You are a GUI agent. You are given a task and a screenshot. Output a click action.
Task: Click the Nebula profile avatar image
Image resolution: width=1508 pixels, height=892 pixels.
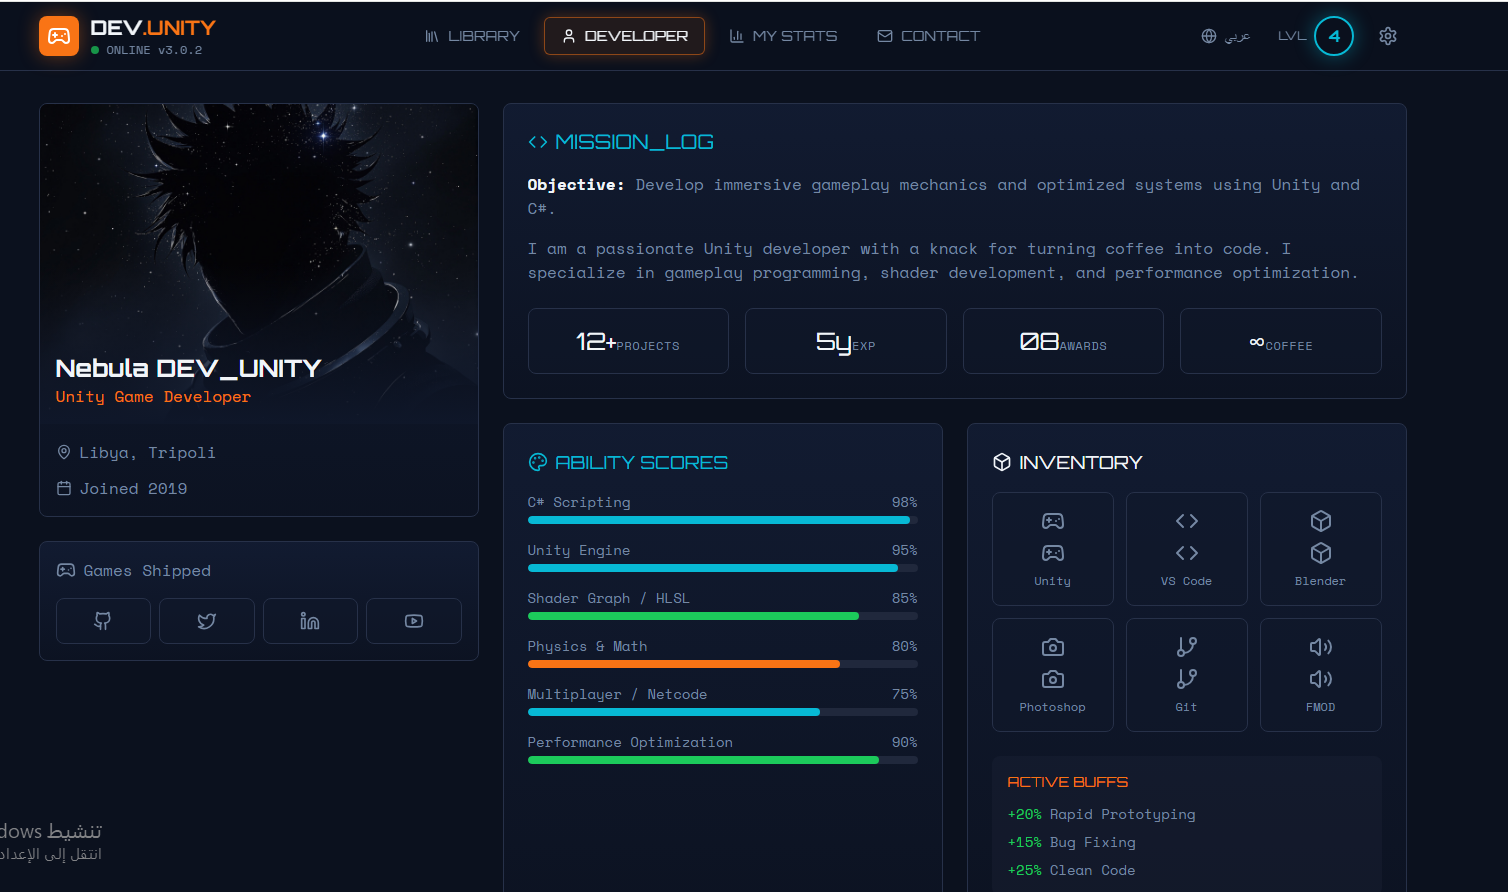tap(258, 230)
